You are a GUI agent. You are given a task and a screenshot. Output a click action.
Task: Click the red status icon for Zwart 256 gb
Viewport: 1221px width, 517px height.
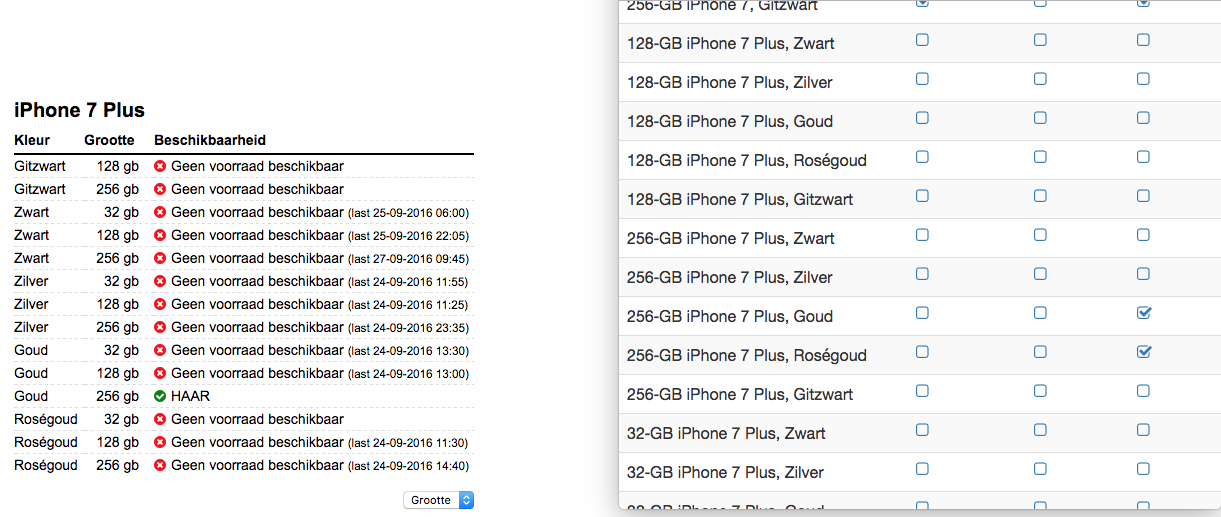tap(160, 258)
